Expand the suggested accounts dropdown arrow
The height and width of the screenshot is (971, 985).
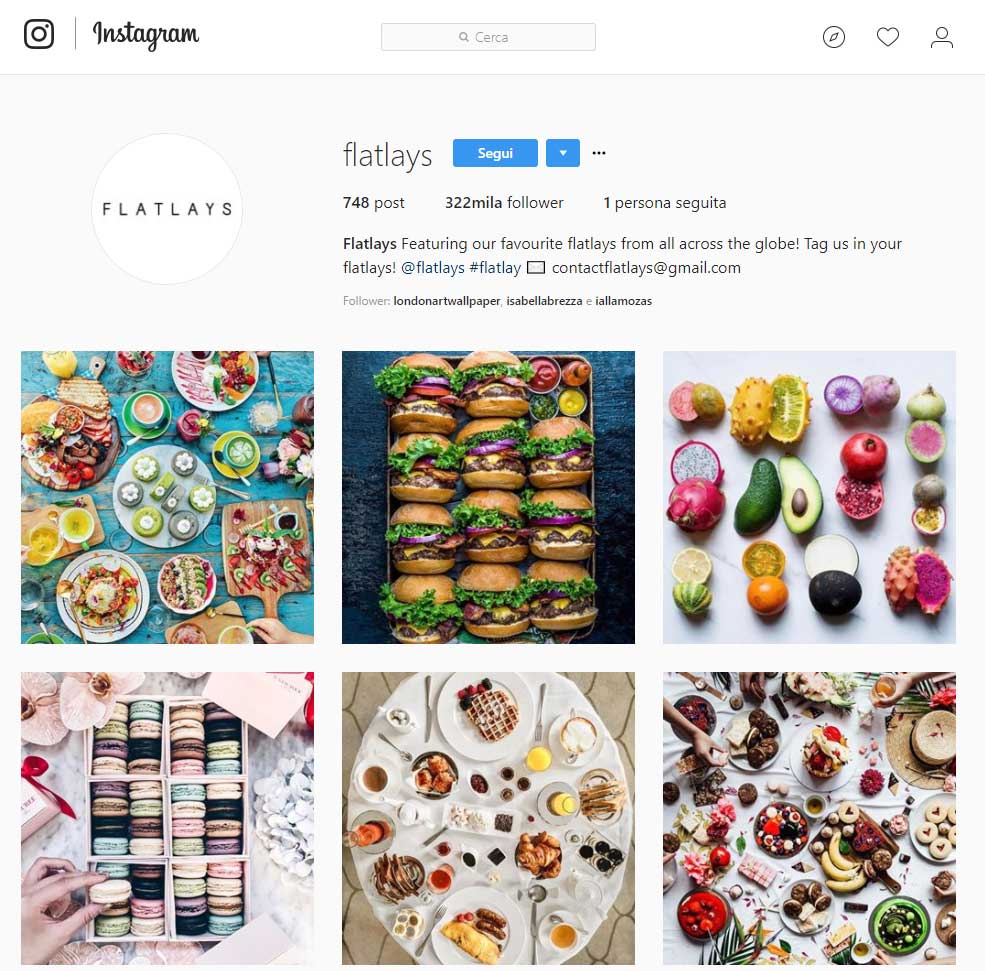click(x=563, y=153)
